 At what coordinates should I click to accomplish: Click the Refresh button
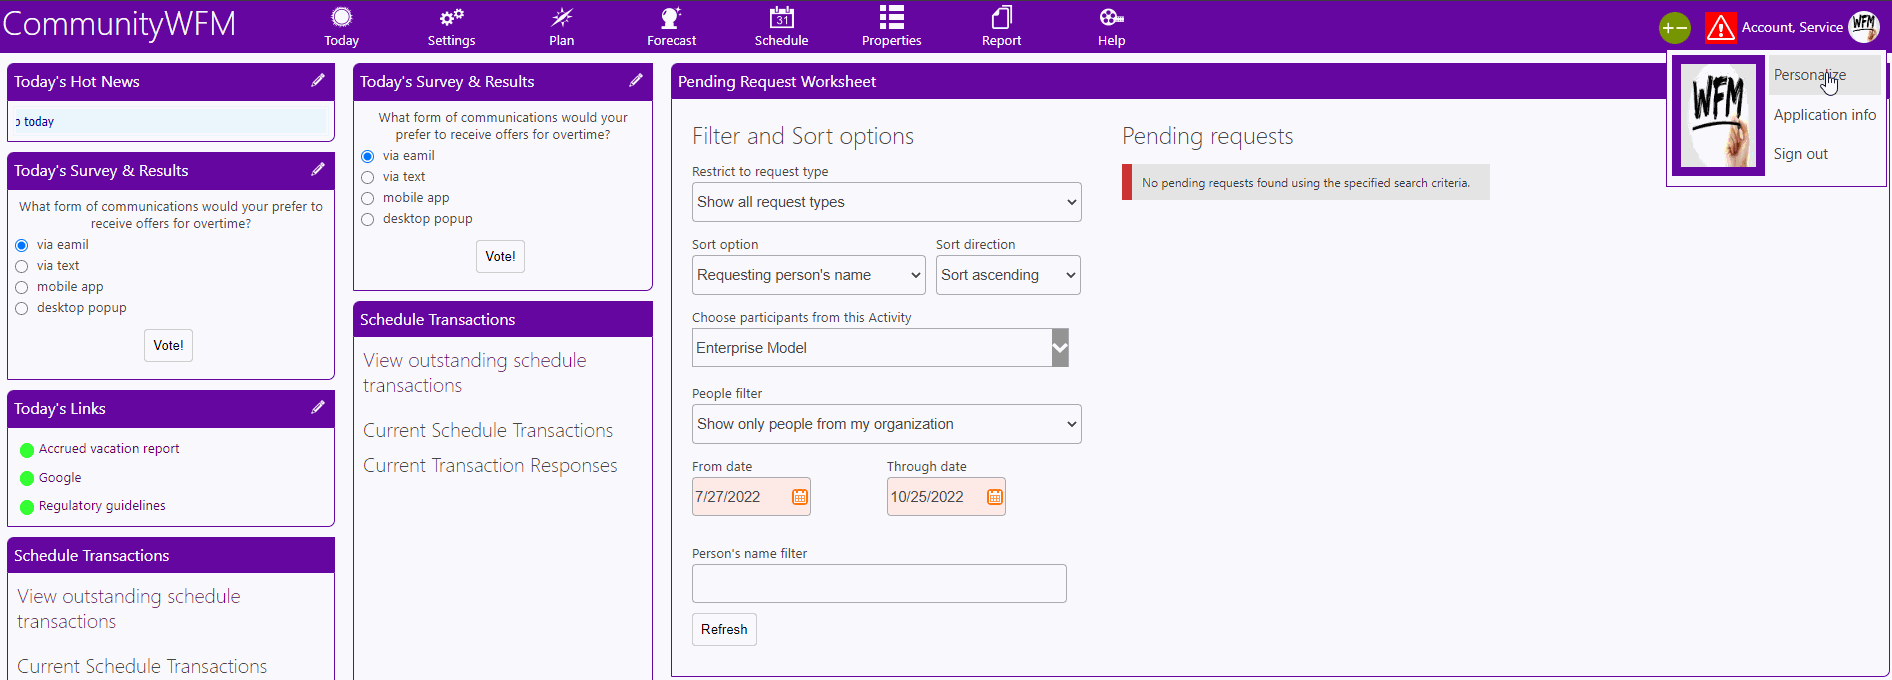[724, 629]
